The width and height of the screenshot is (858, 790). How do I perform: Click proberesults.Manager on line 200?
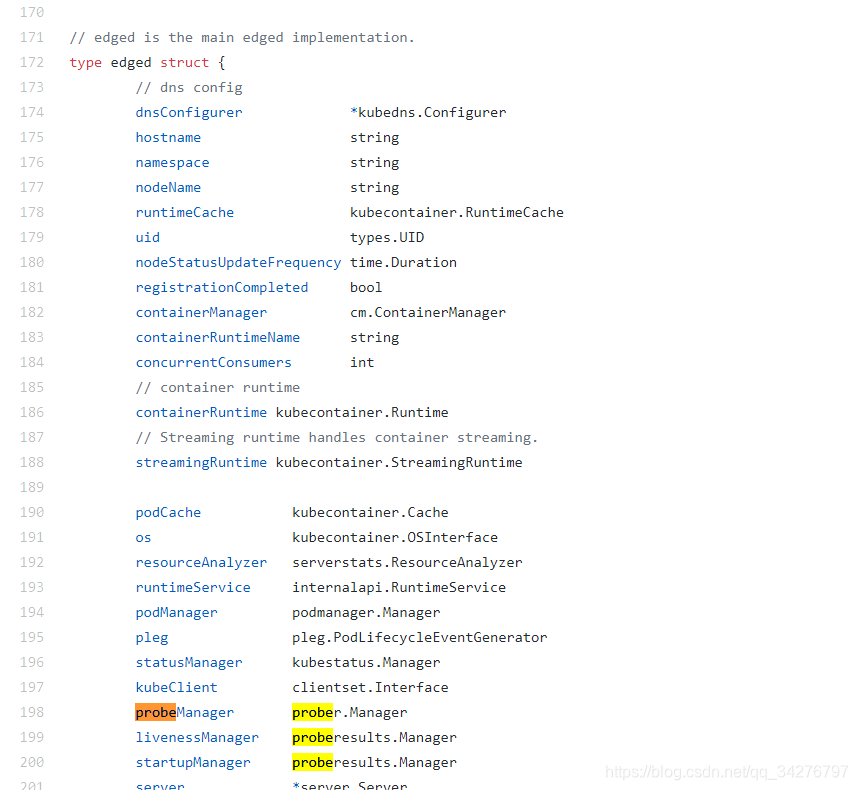pyautogui.click(x=374, y=763)
